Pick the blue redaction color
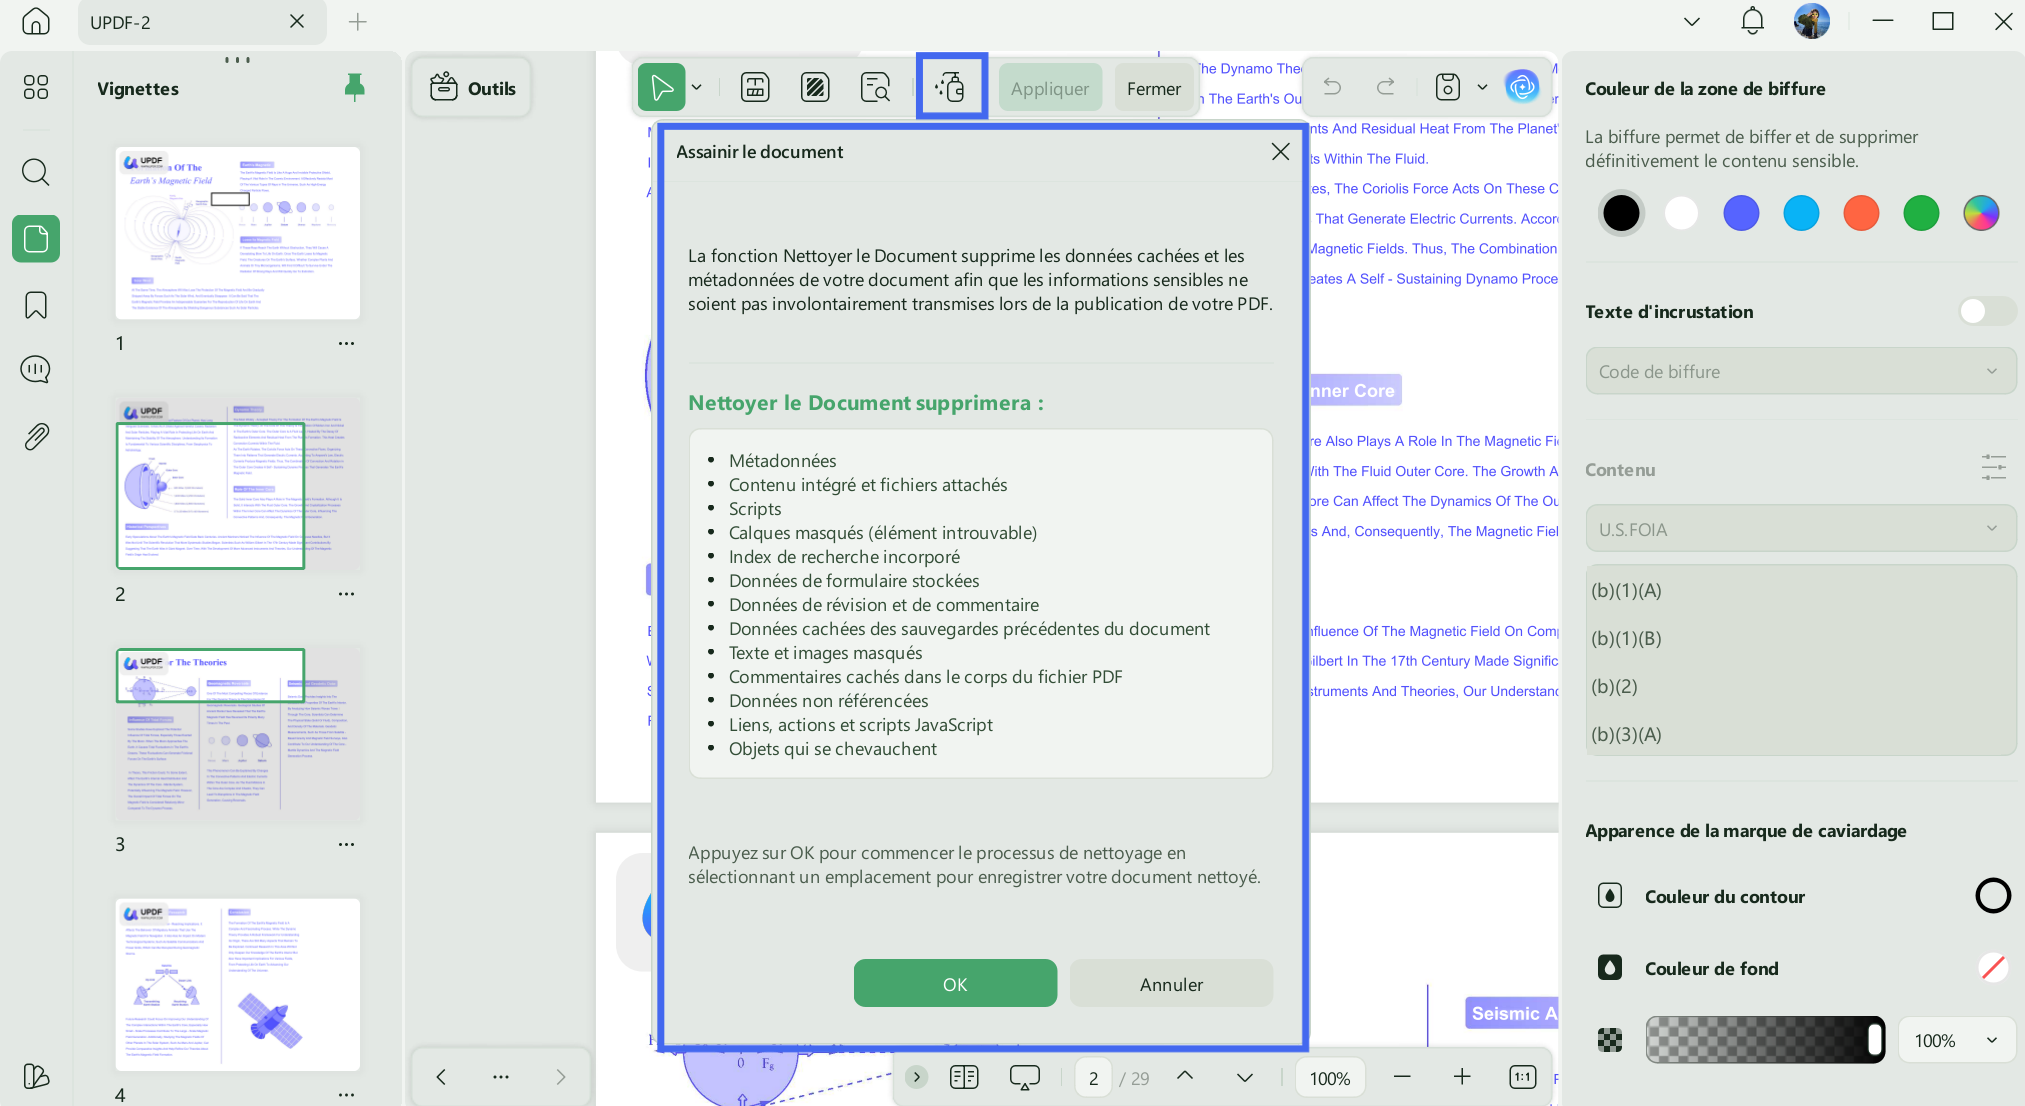The height and width of the screenshot is (1106, 2025). (x=1741, y=212)
